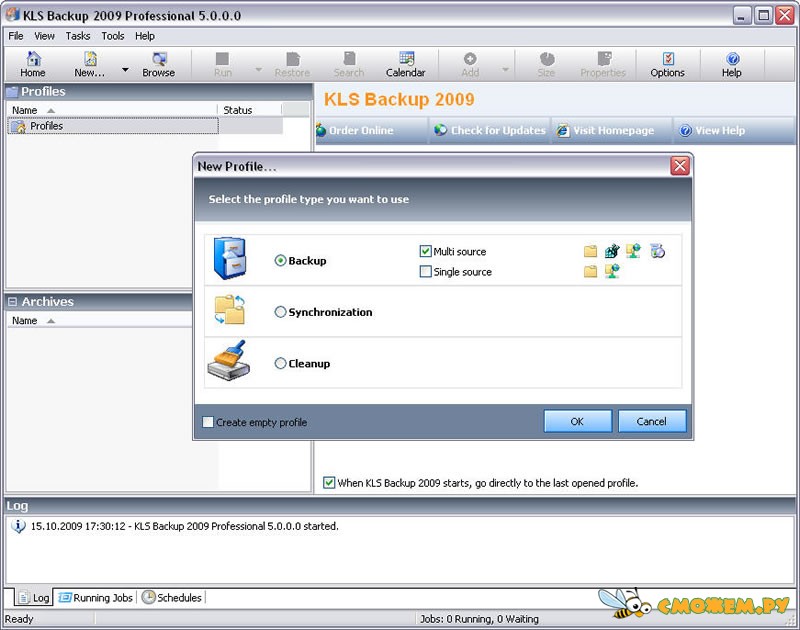Confirm dialog with OK button

[578, 421]
